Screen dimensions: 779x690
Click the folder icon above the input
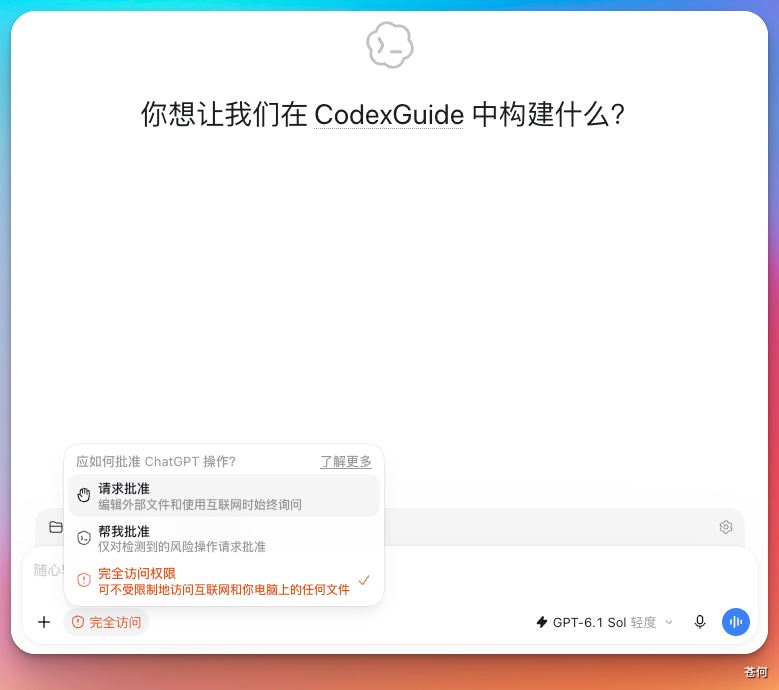pyautogui.click(x=56, y=527)
